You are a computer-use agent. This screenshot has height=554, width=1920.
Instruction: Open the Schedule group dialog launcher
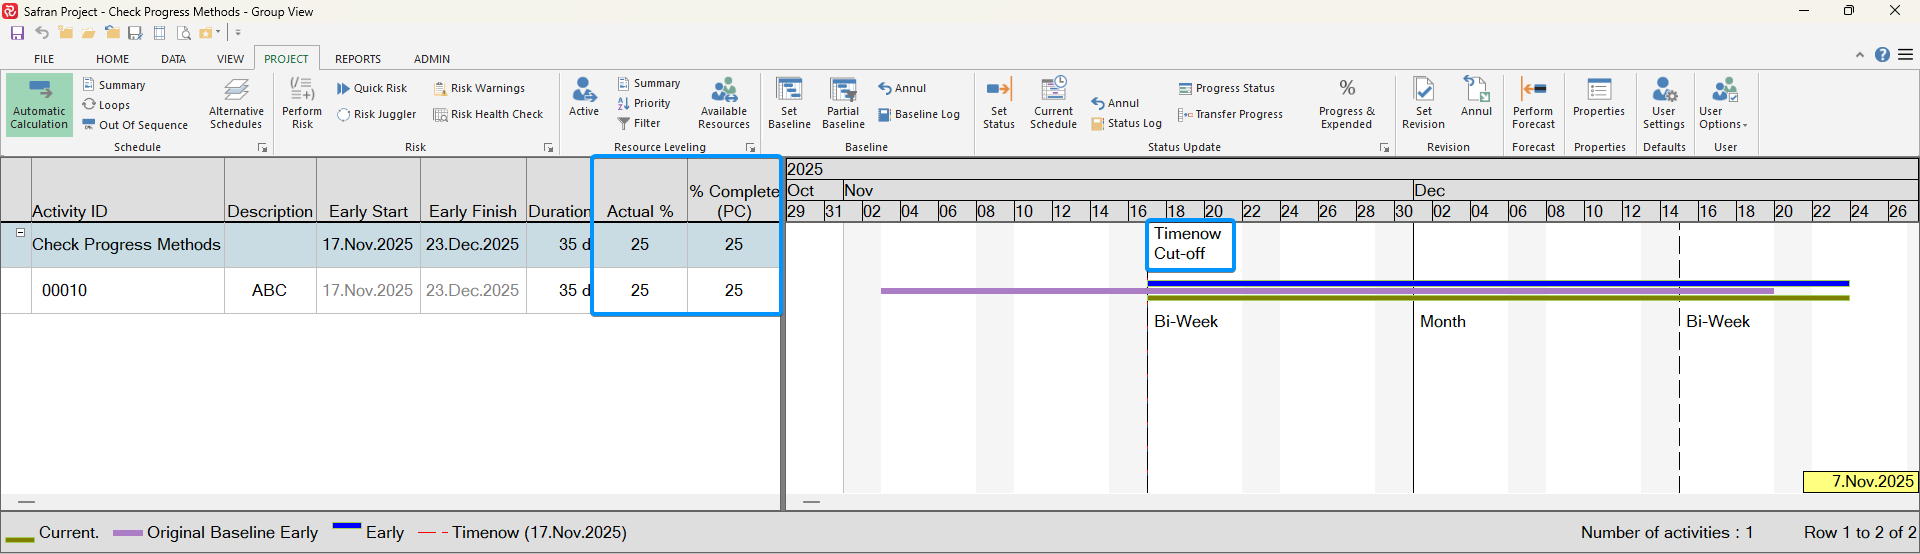coord(263,148)
